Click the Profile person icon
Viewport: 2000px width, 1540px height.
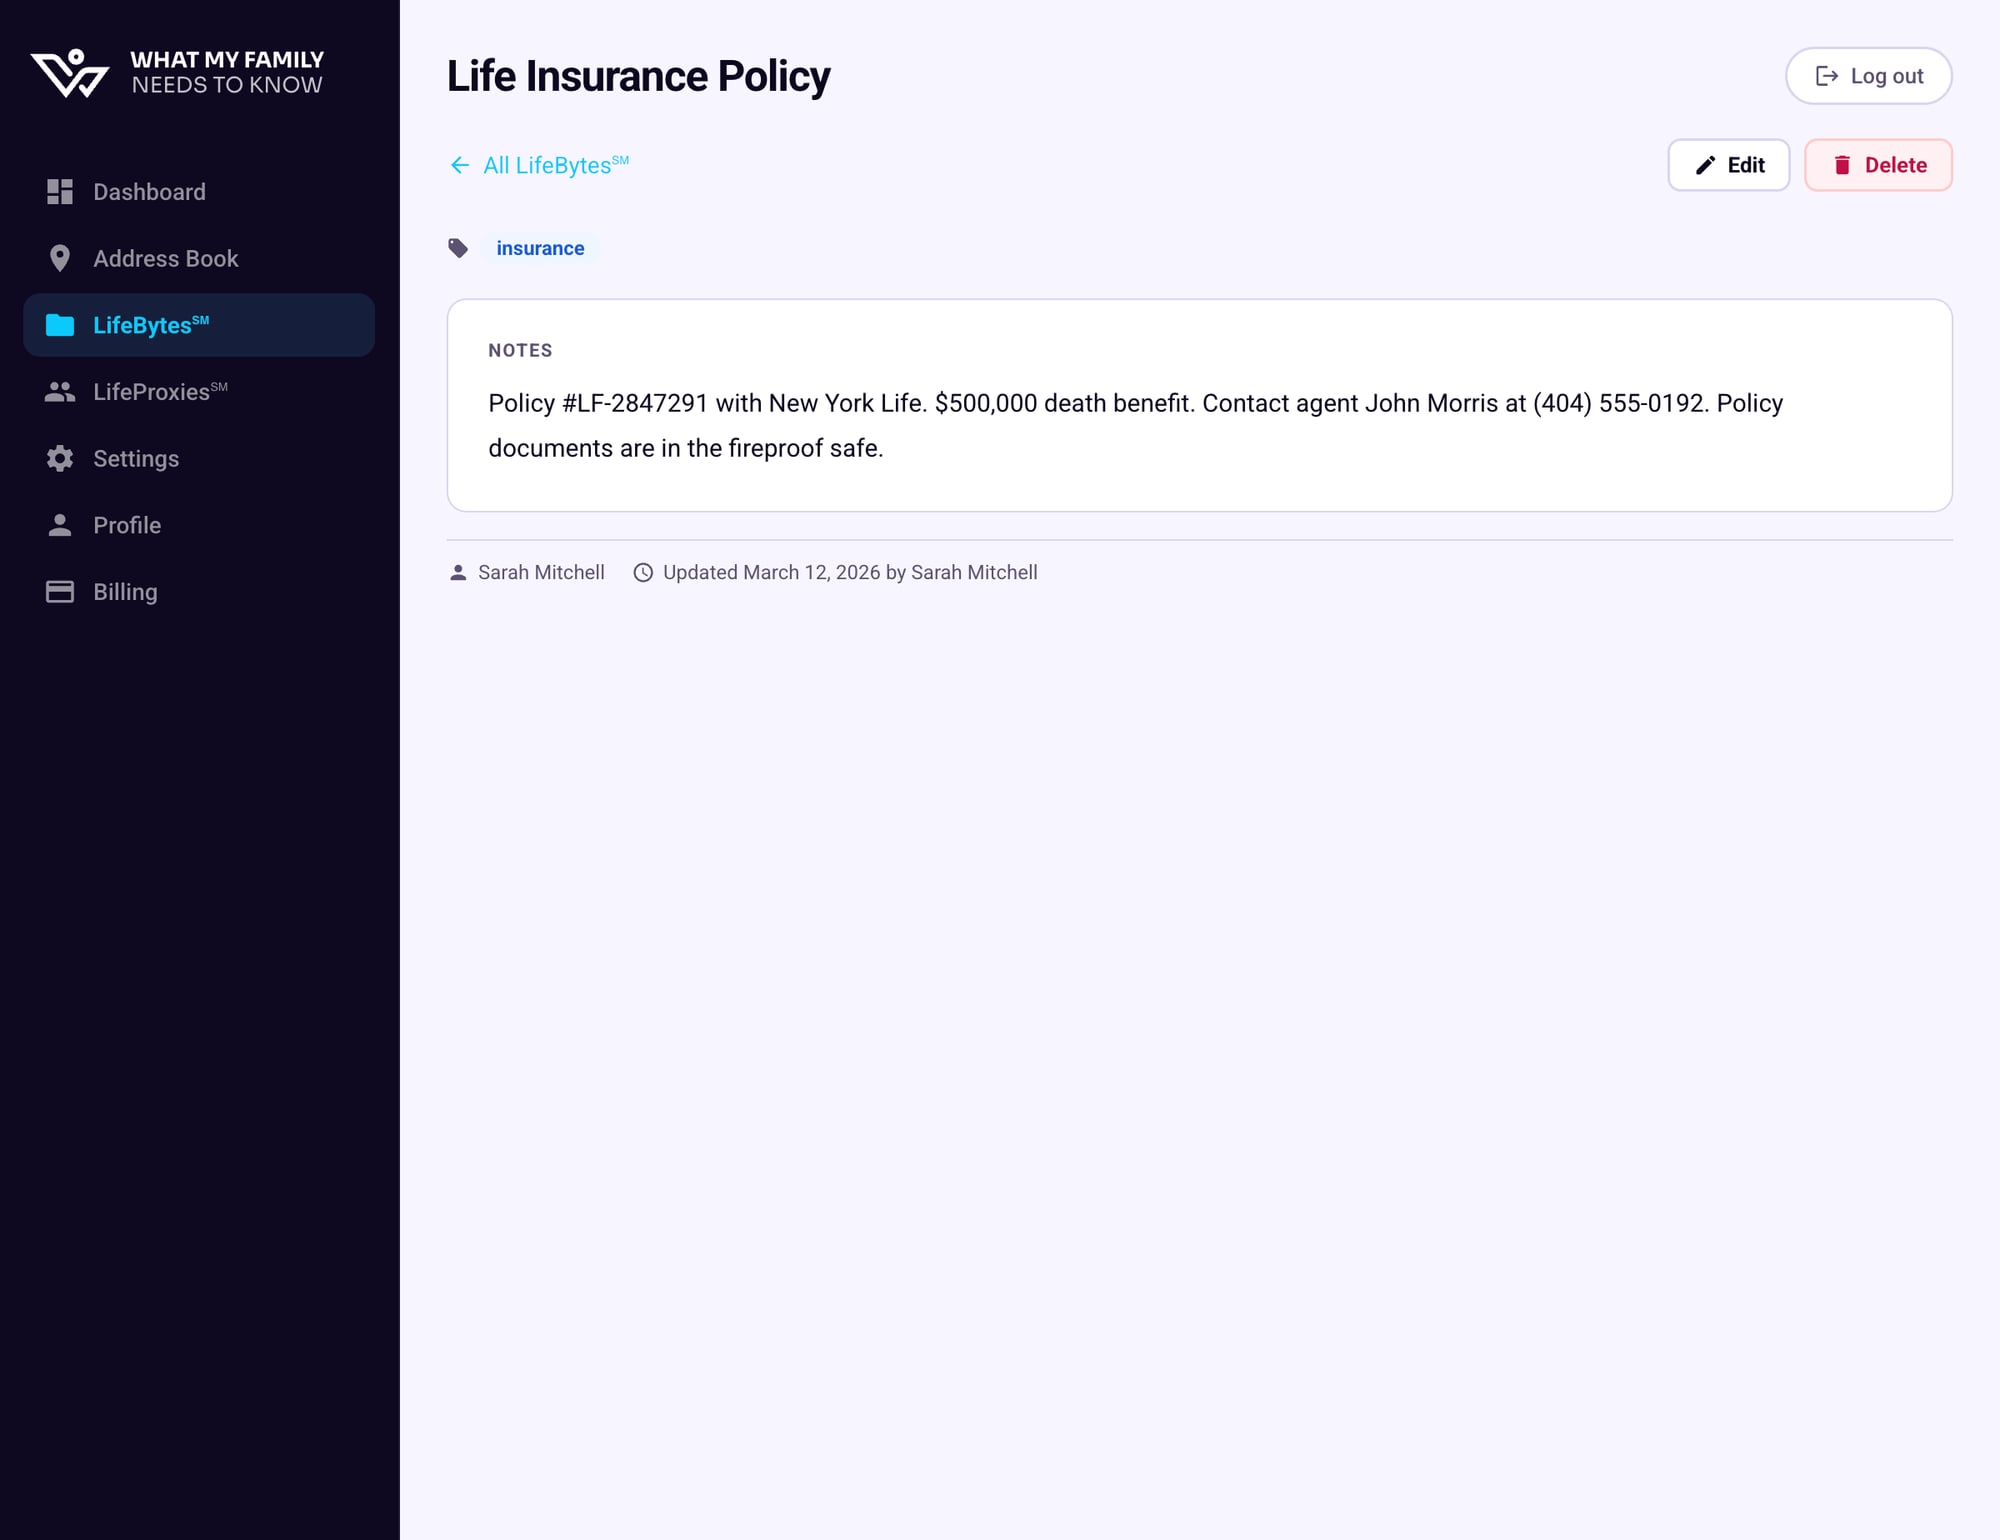click(60, 524)
